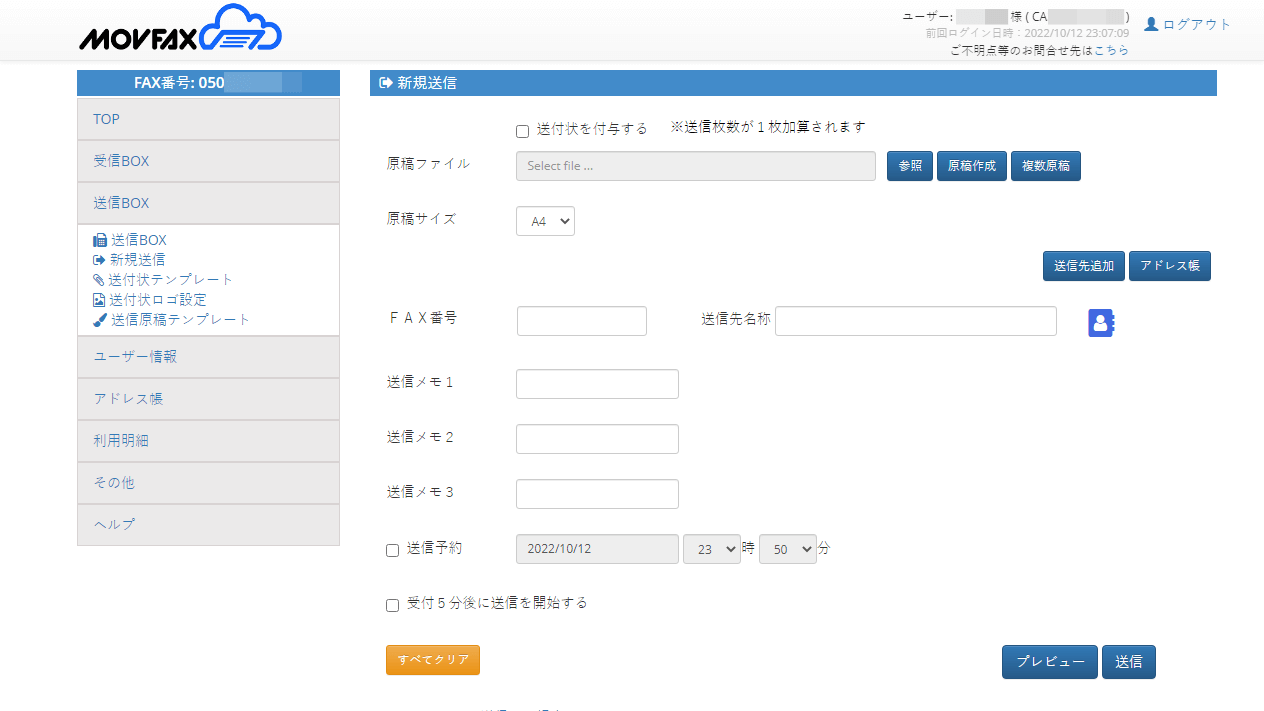The height and width of the screenshot is (711, 1264).
Task: Open the 送付状テンプレート link
Action: pyautogui.click(x=171, y=280)
